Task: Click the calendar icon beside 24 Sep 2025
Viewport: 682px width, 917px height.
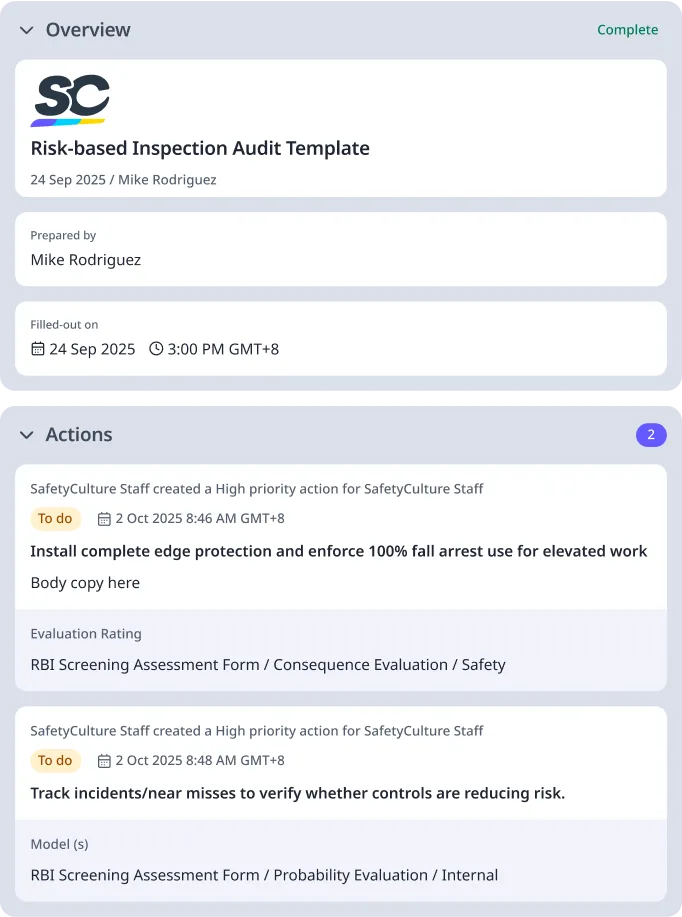Action: (x=38, y=349)
